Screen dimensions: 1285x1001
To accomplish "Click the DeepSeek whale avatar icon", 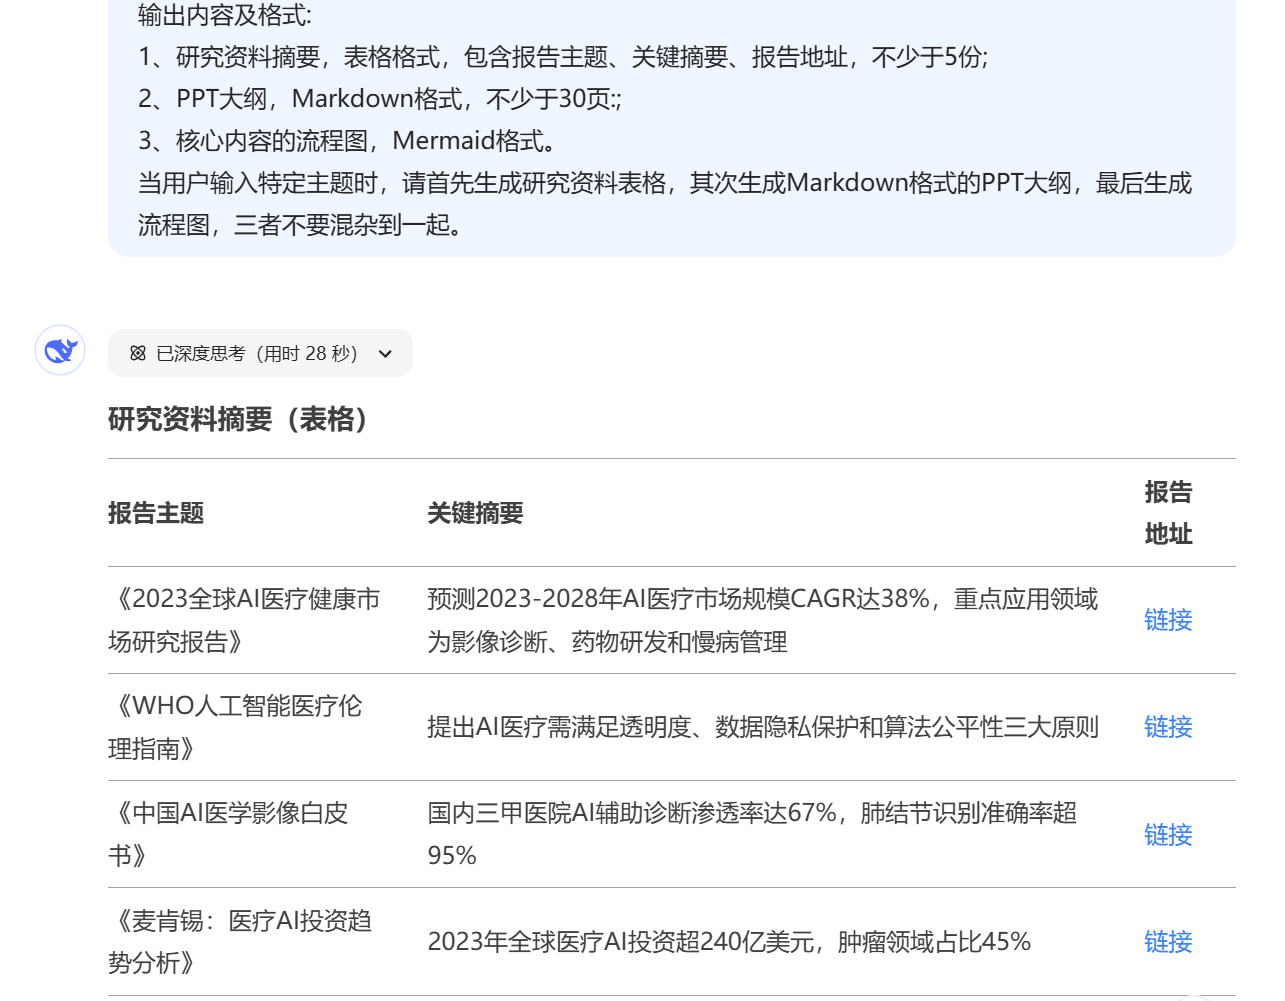I will [x=60, y=350].
